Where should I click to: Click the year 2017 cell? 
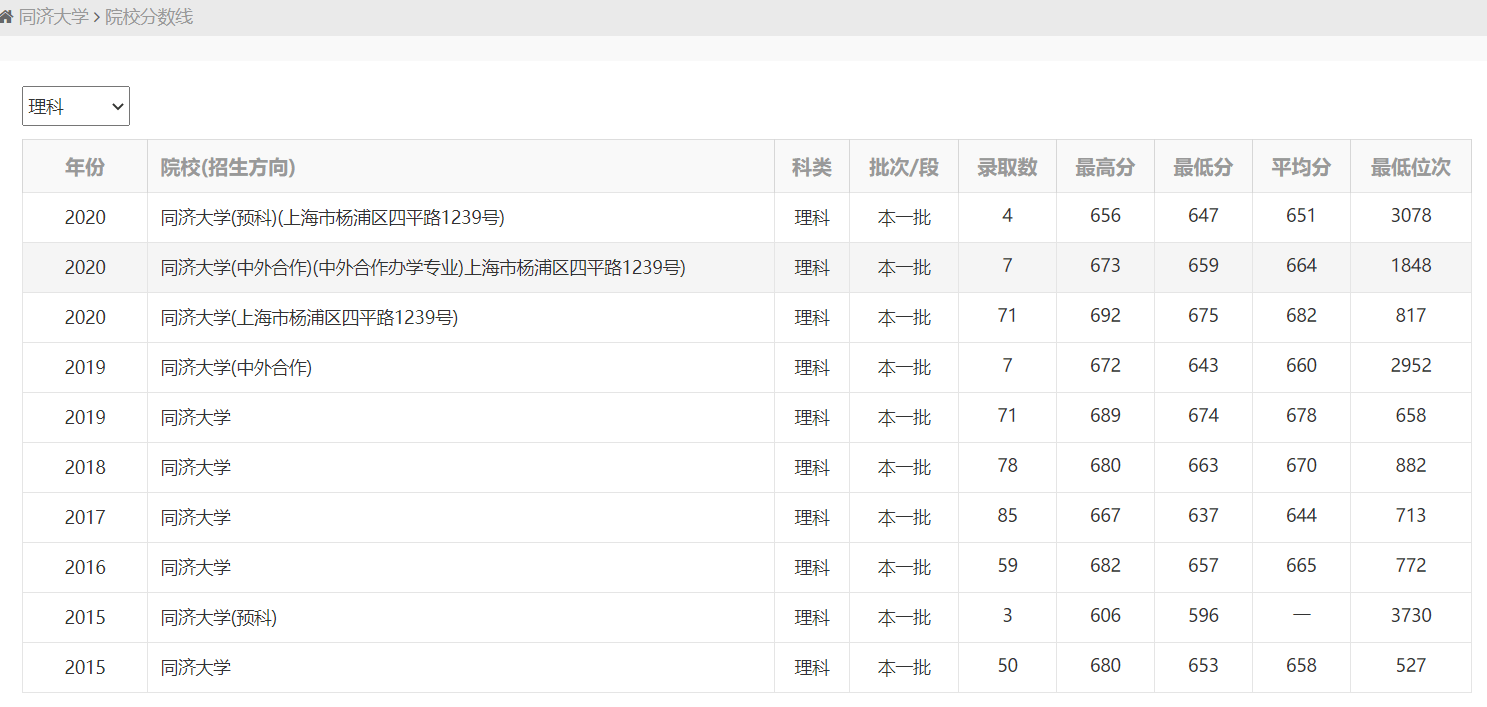point(85,517)
